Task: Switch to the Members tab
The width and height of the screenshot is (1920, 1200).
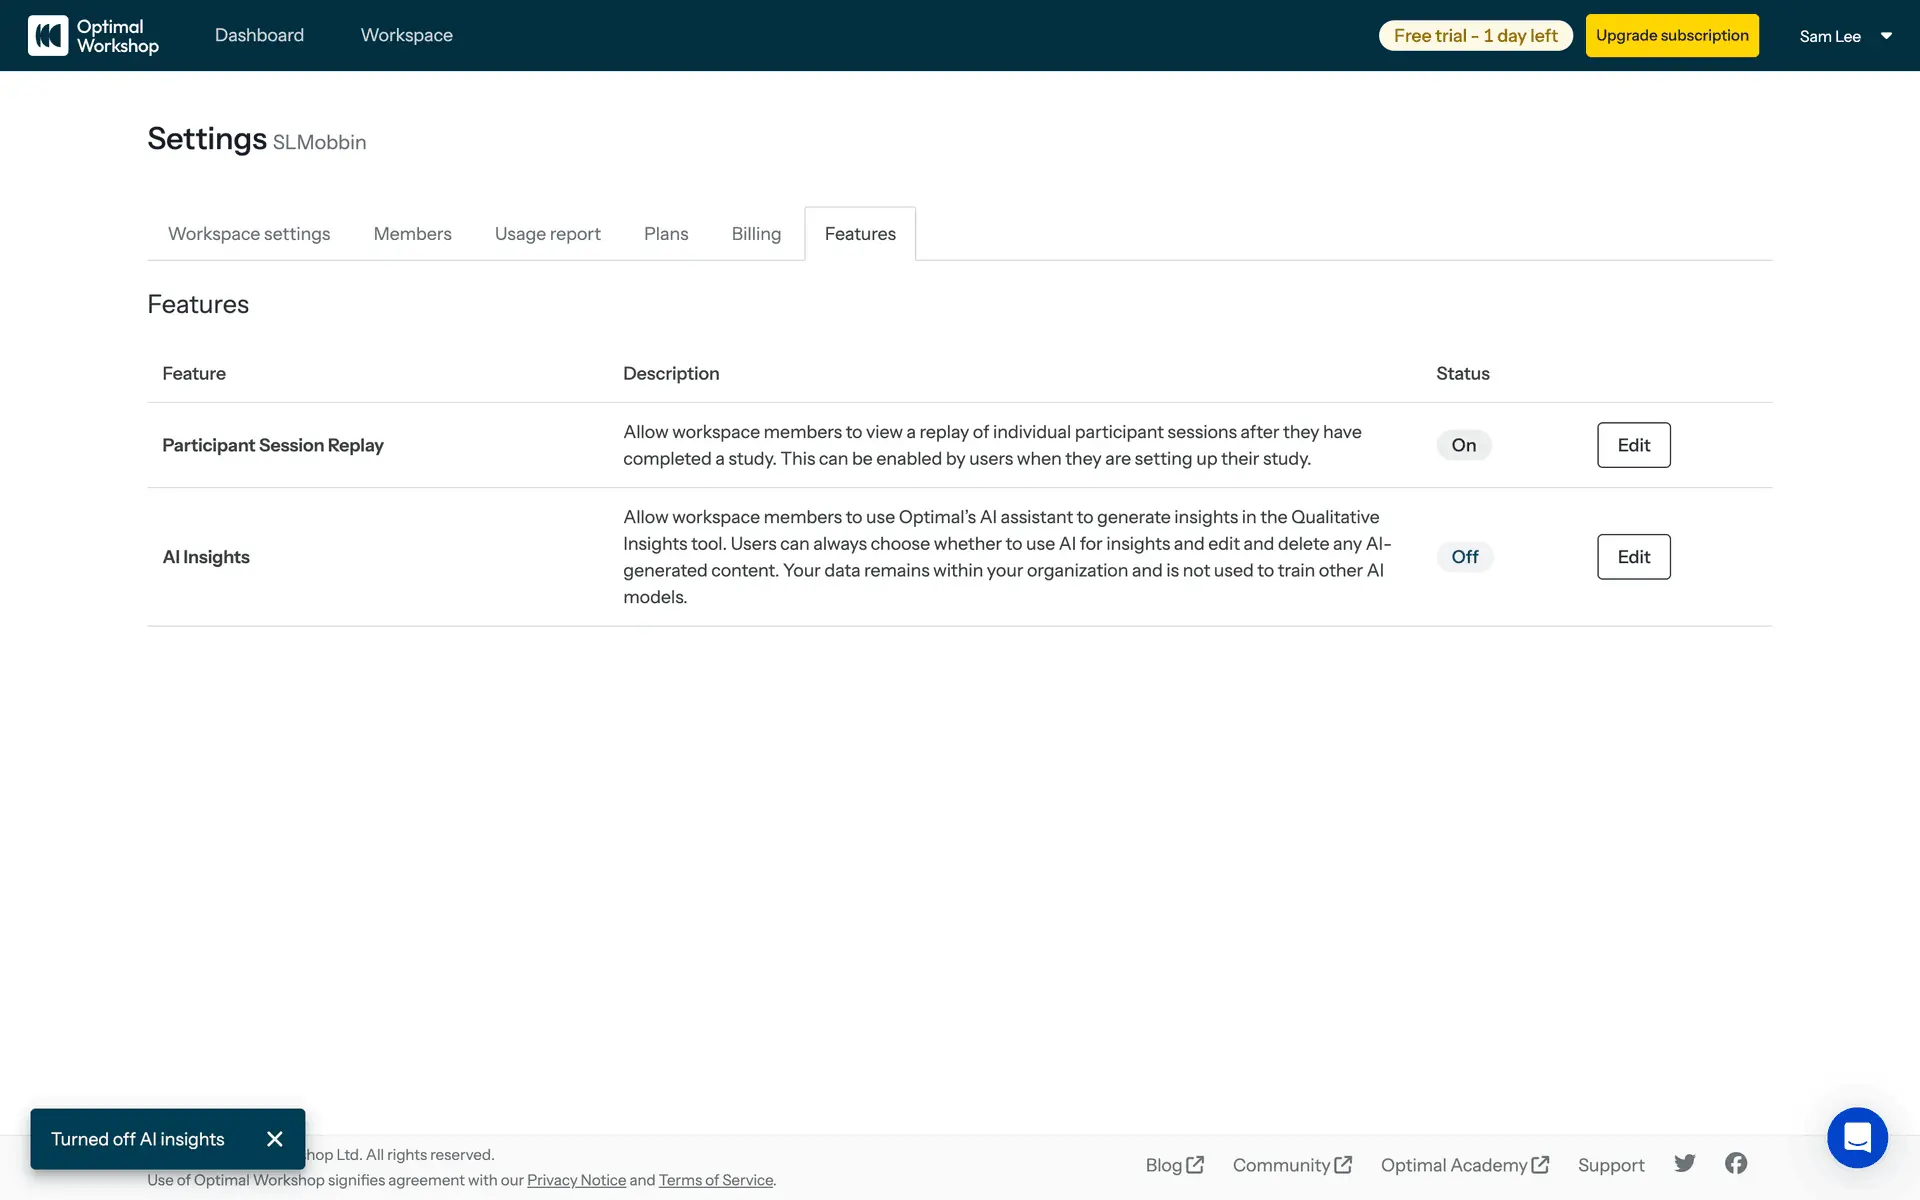Action: (x=412, y=234)
